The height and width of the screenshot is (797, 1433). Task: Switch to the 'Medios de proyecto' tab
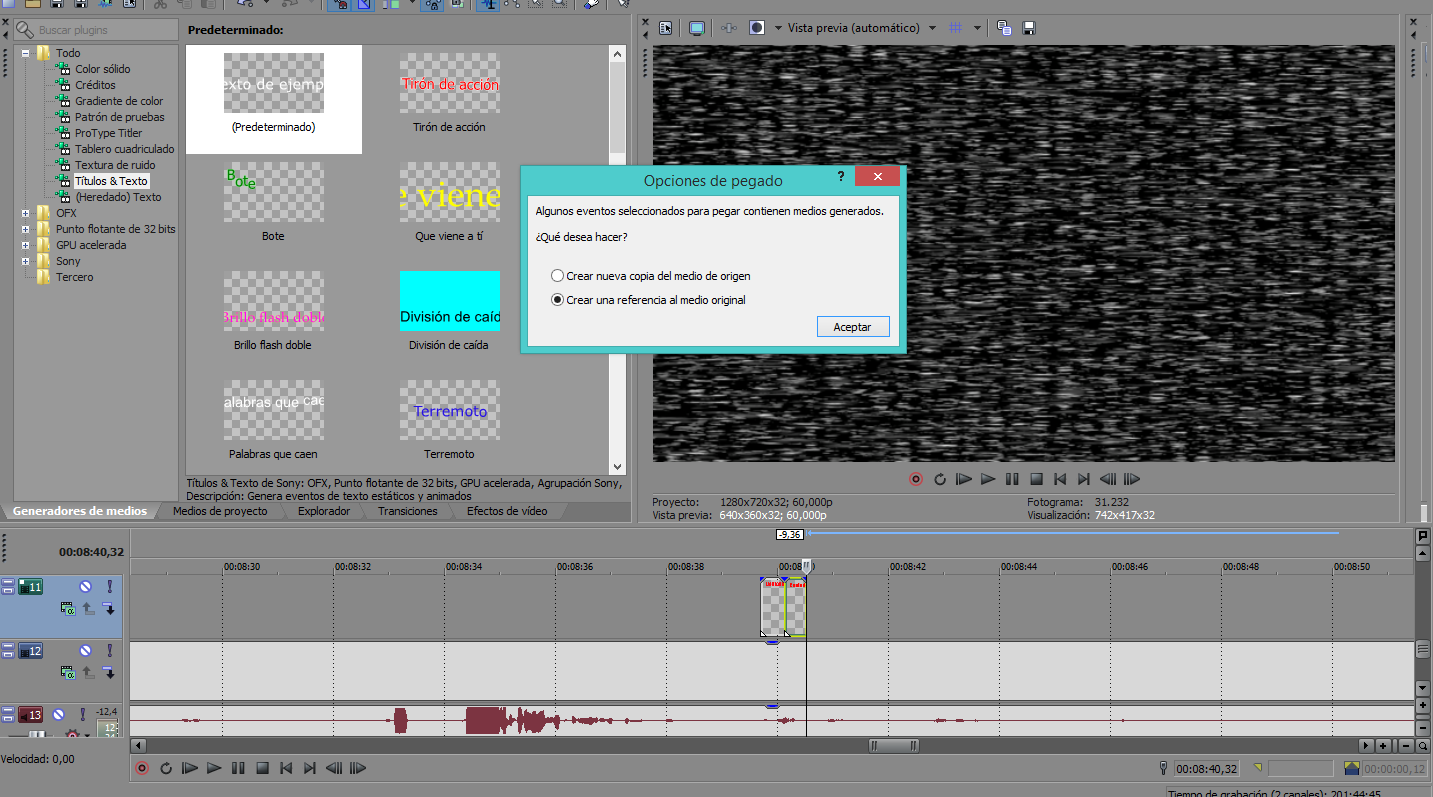pos(220,511)
